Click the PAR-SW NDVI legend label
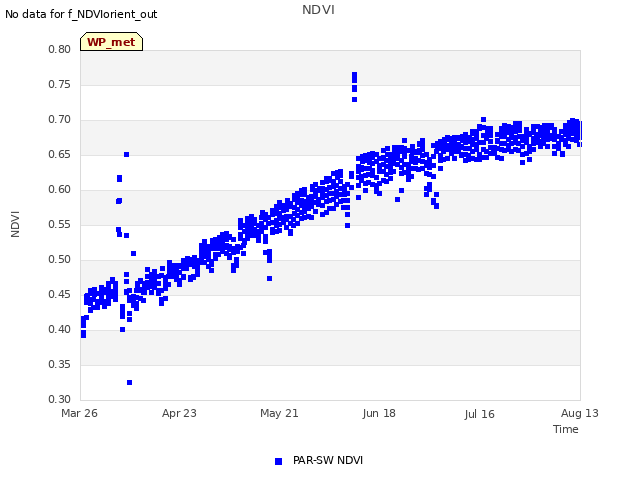This screenshot has width=640, height=480. point(328,460)
